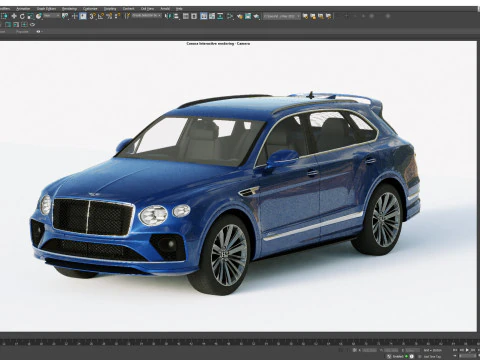Viewport: 480px width, 360px height.
Task: Click the X coordinate field
Action: [369, 350]
